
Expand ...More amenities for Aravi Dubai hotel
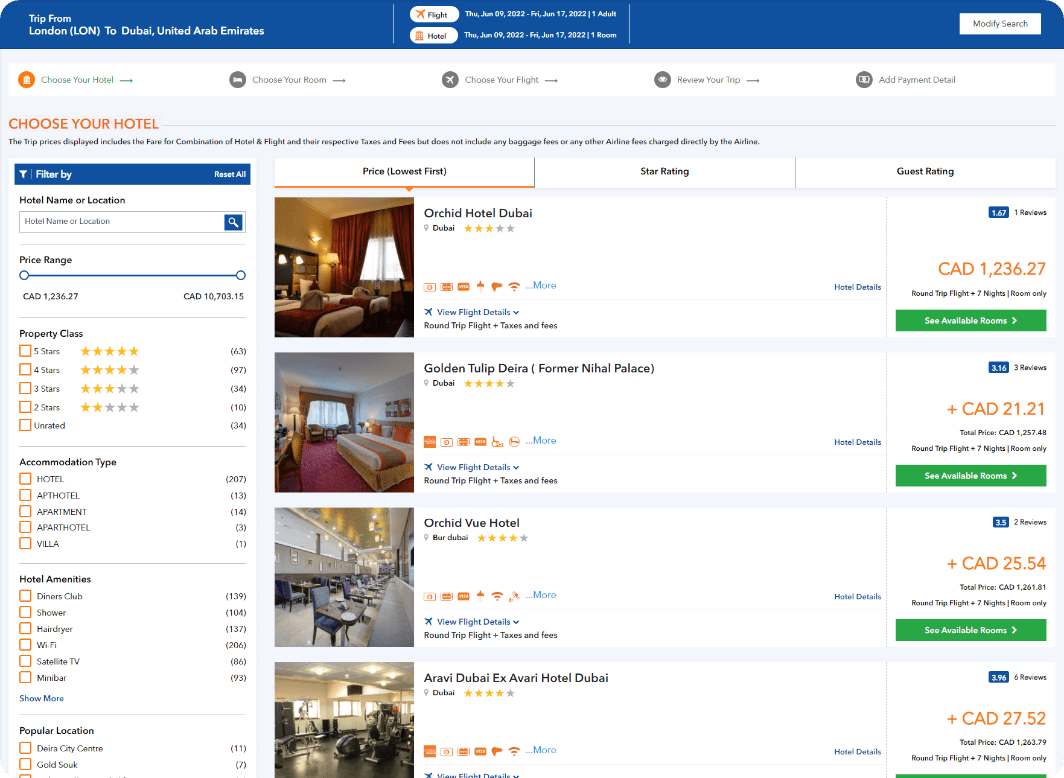pos(541,750)
